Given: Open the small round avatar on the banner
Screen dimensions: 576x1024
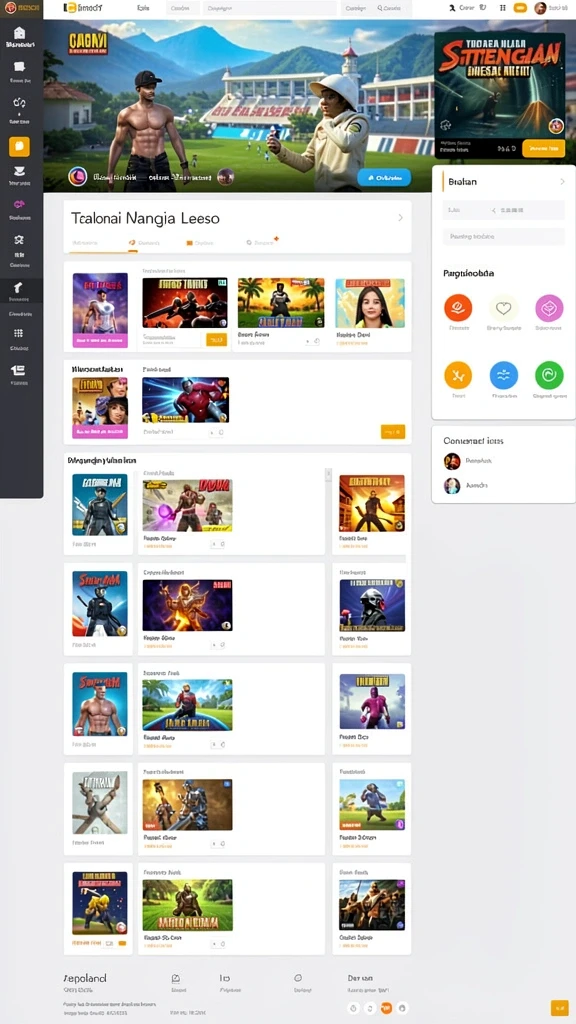Looking at the screenshot, I should tap(226, 176).
